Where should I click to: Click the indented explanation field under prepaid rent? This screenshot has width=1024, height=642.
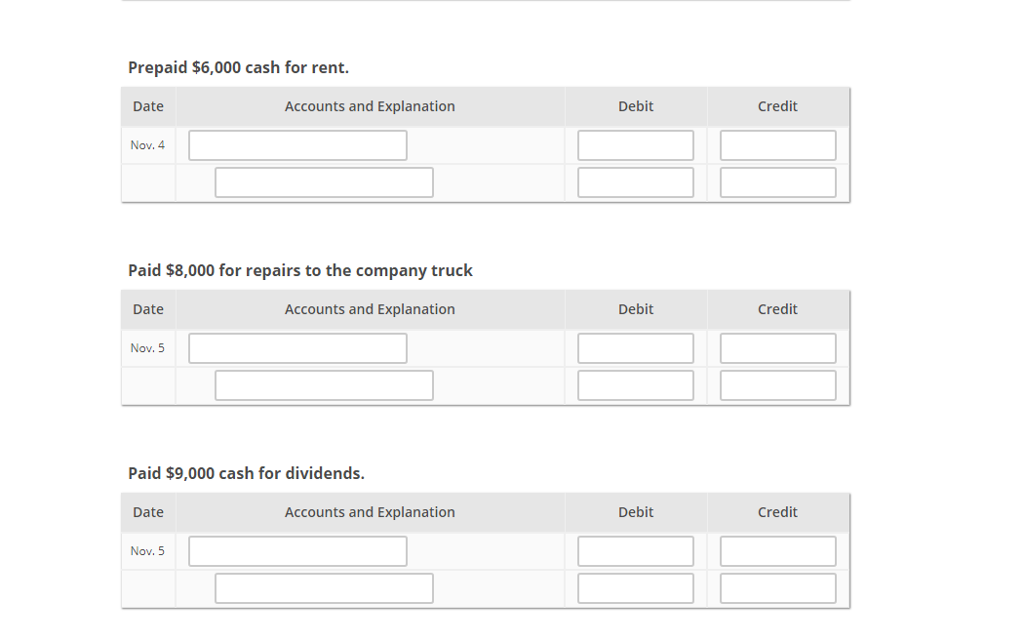point(324,181)
